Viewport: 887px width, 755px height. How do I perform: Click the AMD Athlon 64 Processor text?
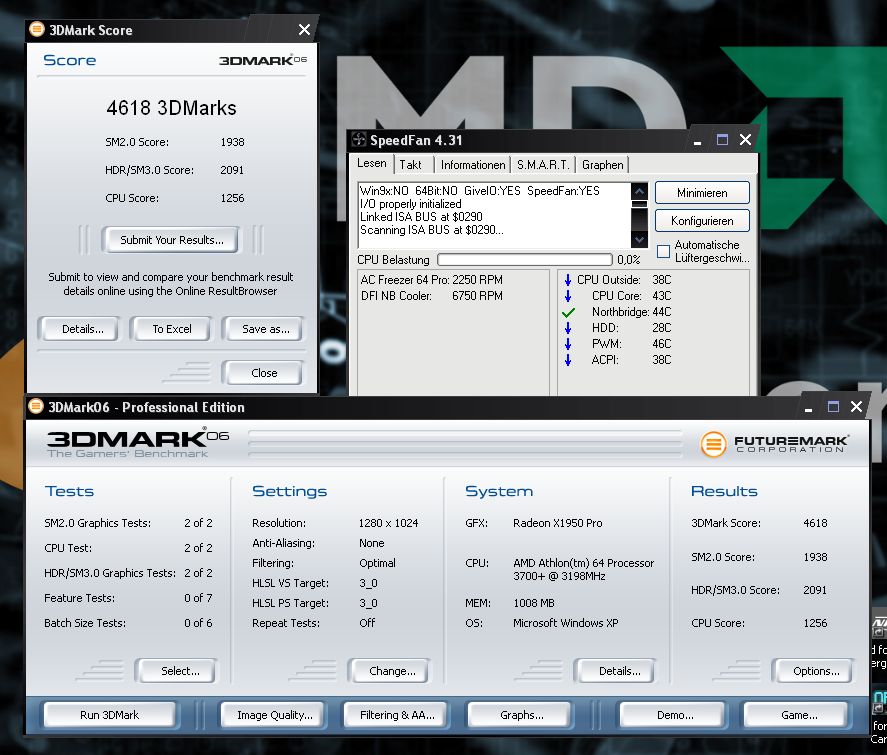click(583, 570)
